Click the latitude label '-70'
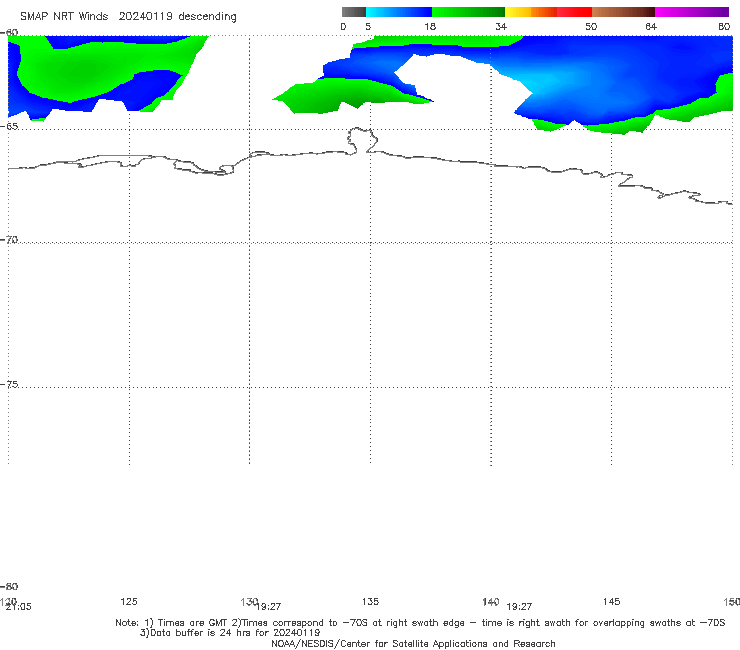 [x=9, y=240]
